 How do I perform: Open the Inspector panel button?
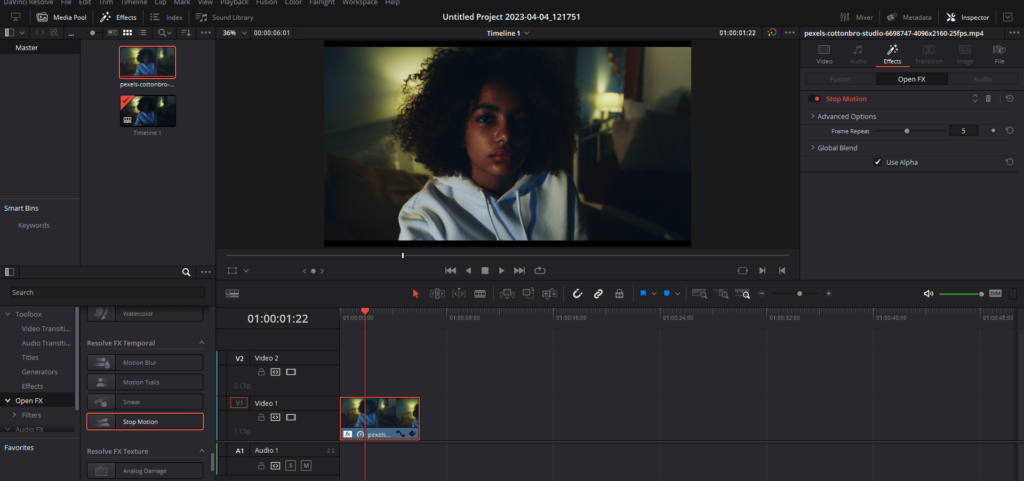point(969,17)
